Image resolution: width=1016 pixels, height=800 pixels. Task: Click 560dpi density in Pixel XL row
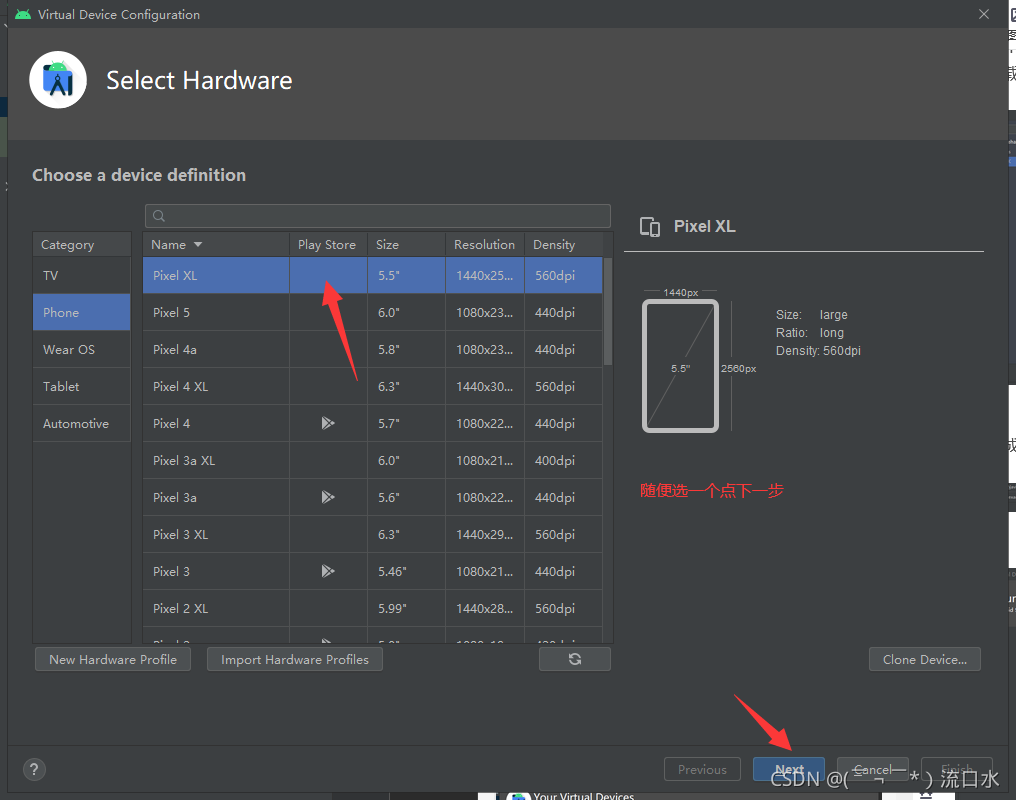coord(555,275)
